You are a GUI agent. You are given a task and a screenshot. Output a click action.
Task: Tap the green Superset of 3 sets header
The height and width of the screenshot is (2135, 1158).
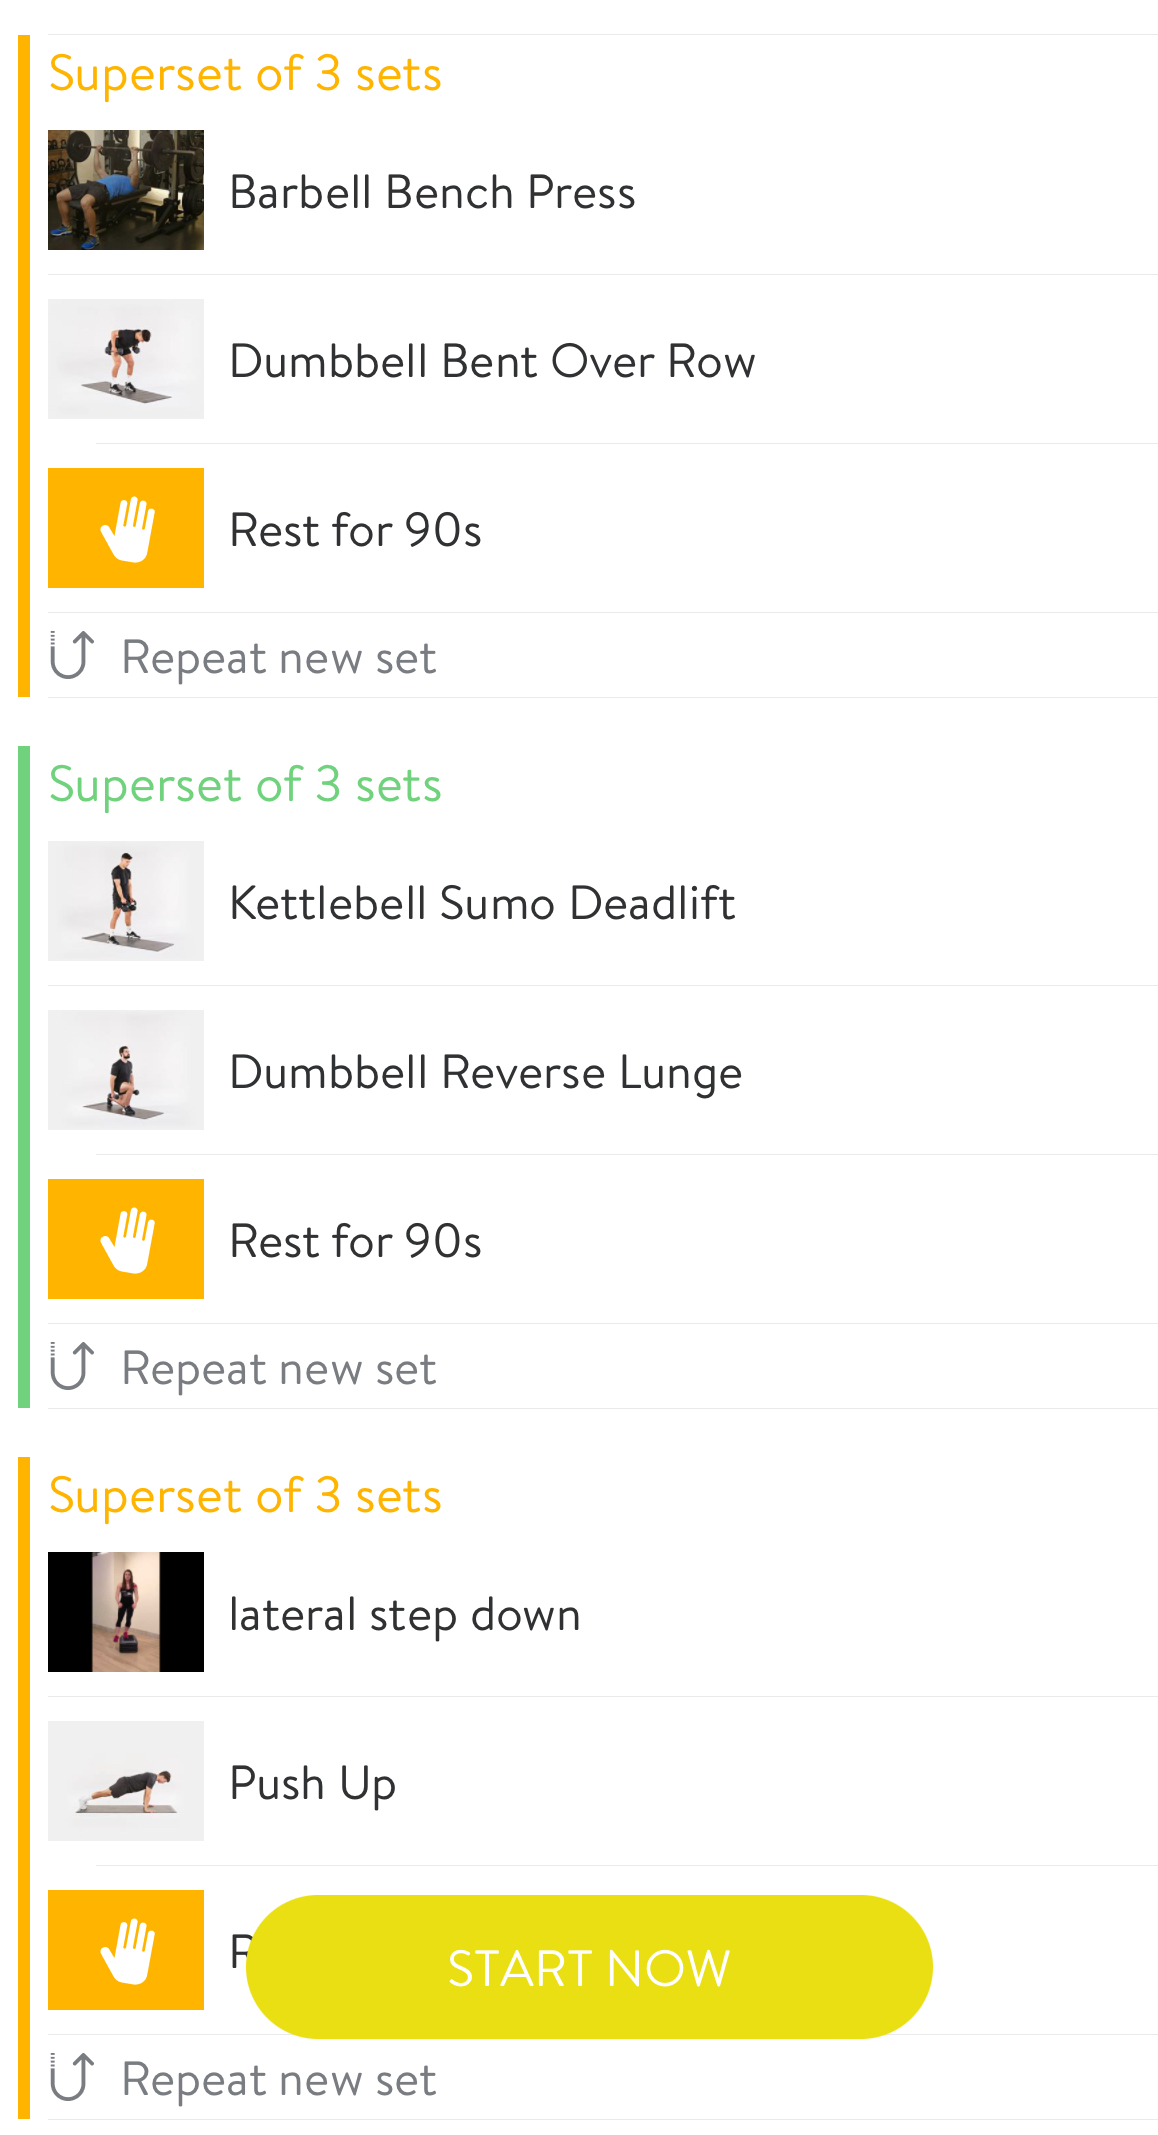tap(245, 785)
